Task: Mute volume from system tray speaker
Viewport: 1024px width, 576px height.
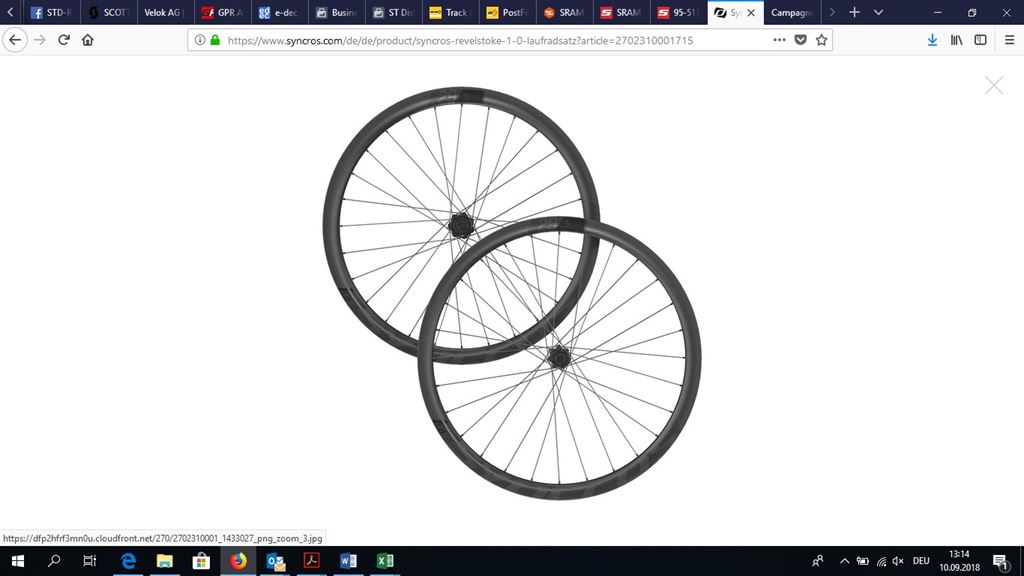Action: (x=897, y=561)
